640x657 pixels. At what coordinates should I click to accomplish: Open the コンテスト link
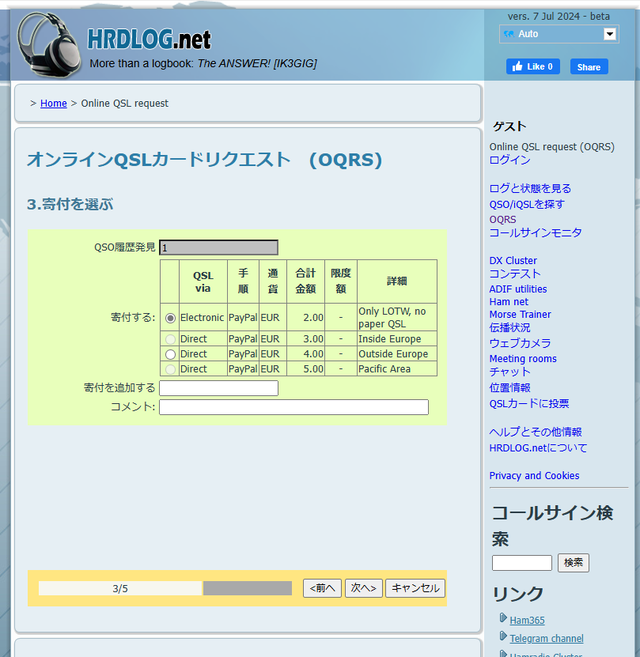[x=515, y=274]
